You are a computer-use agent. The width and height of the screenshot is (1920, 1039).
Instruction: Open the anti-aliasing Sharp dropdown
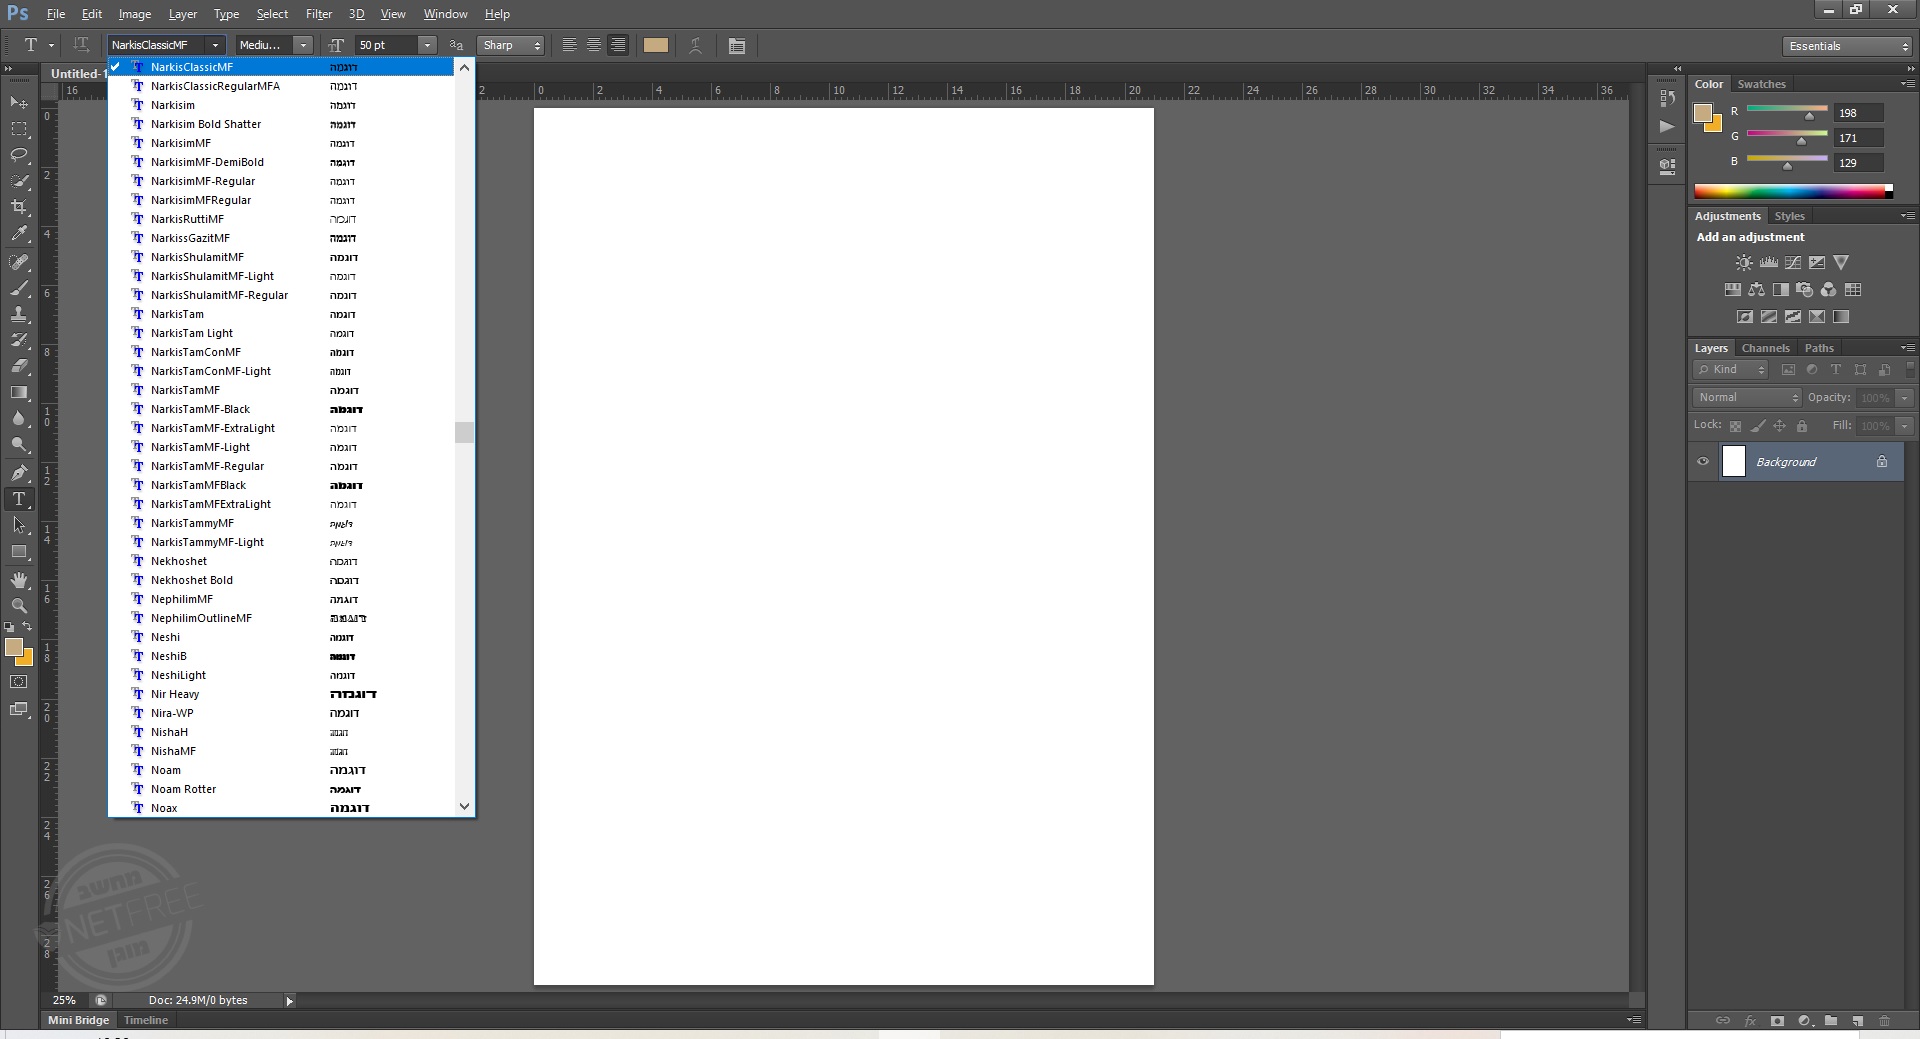pyautogui.click(x=511, y=45)
